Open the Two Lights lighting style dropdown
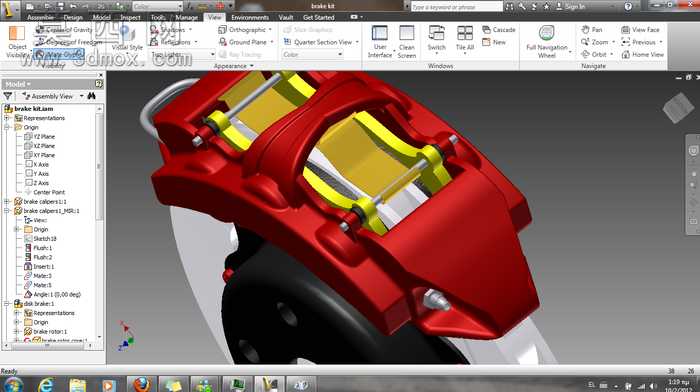This screenshot has width=700, height=392. (x=183, y=54)
